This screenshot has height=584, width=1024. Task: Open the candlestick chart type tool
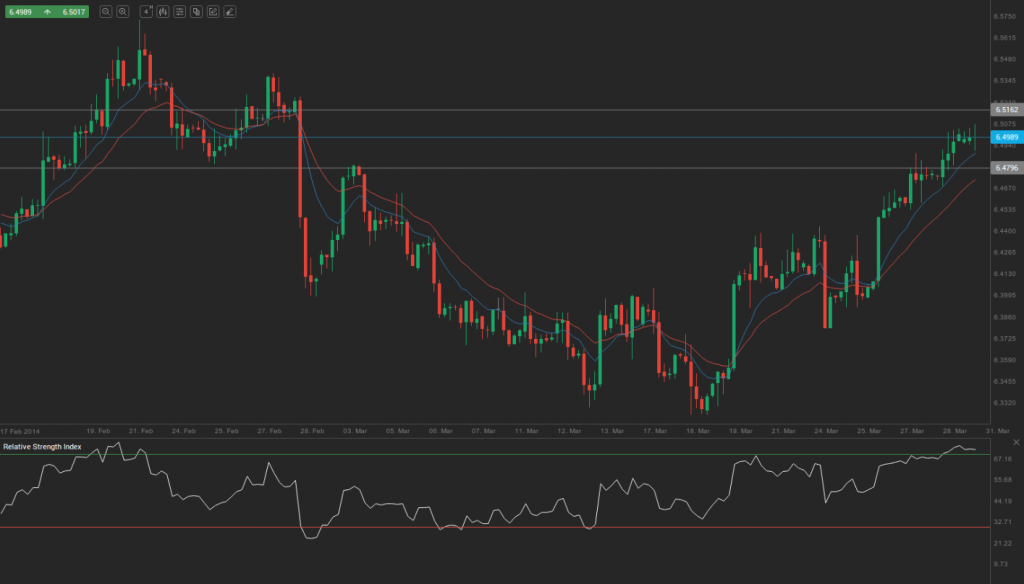click(164, 12)
